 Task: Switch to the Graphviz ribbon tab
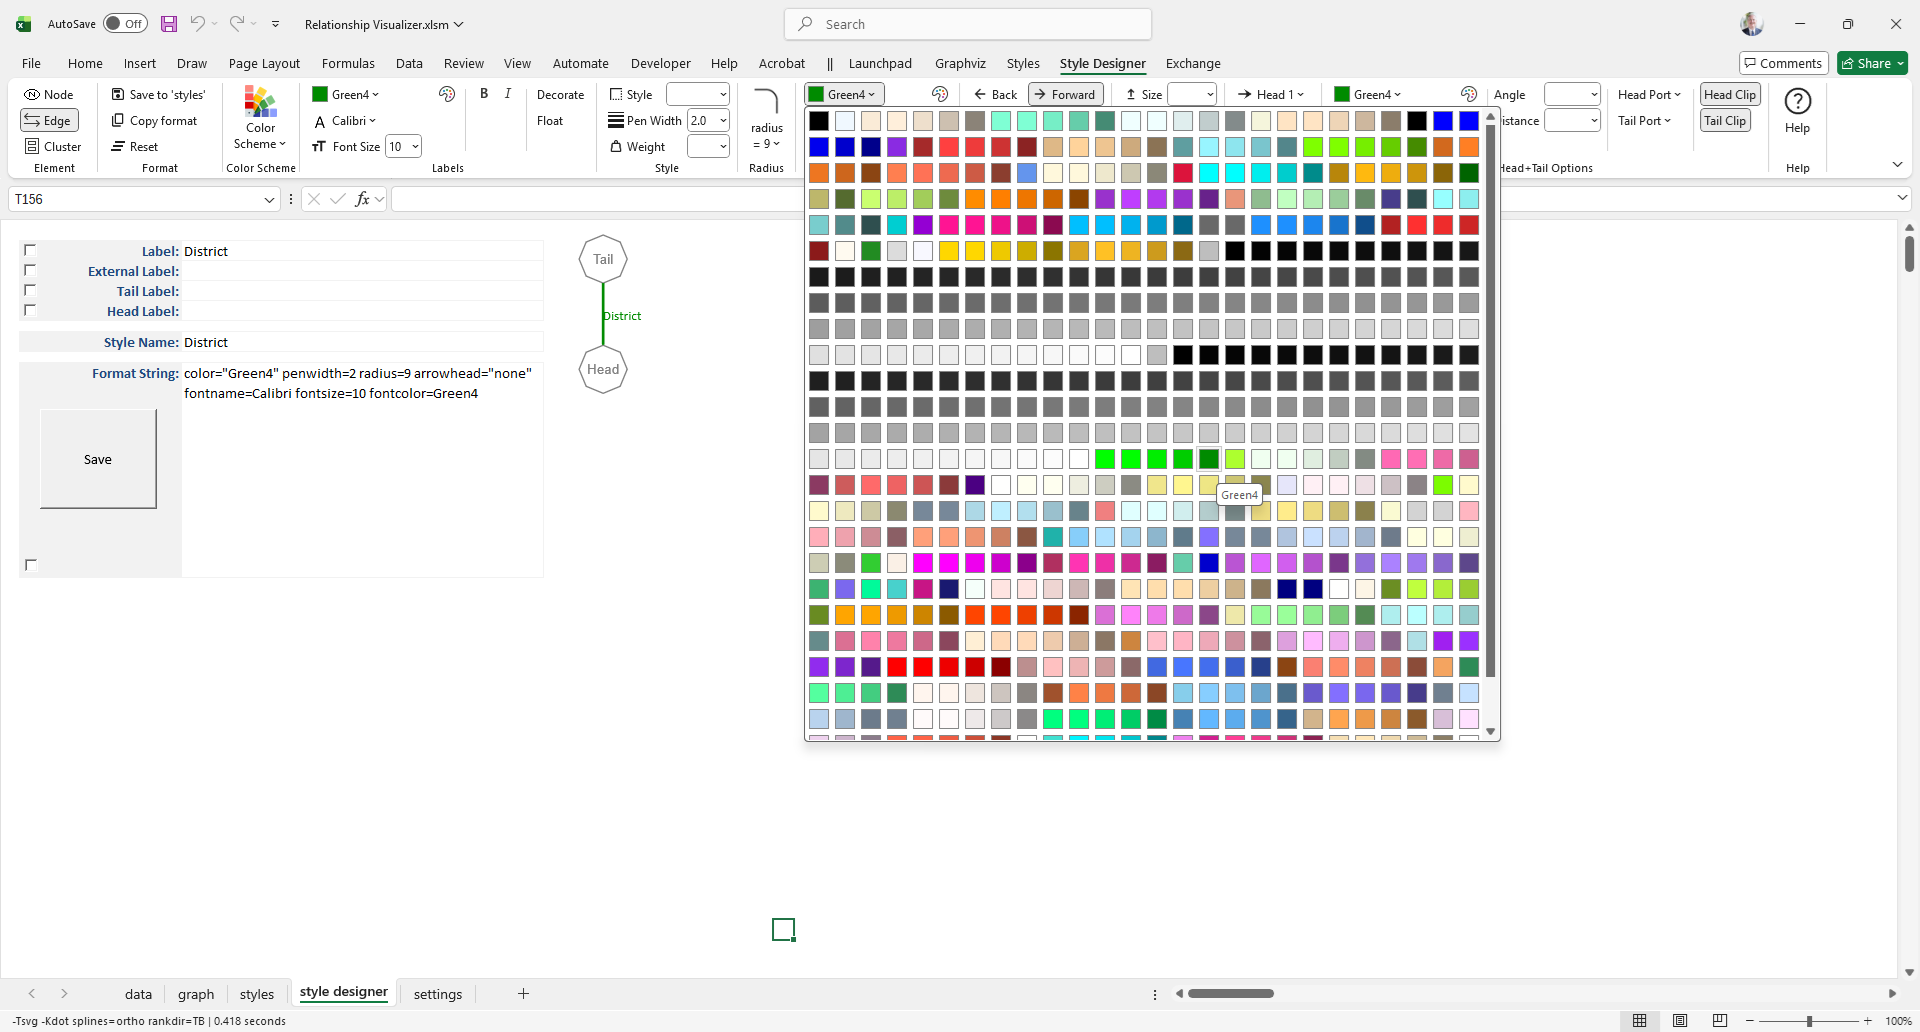960,63
